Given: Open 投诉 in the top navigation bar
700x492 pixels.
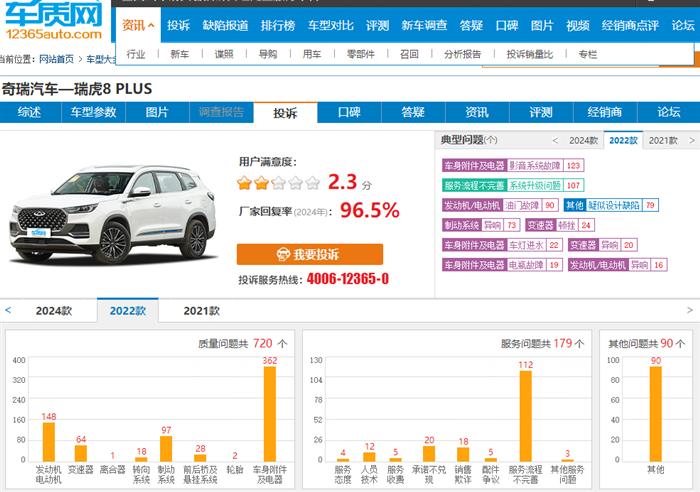Looking at the screenshot, I should [178, 25].
